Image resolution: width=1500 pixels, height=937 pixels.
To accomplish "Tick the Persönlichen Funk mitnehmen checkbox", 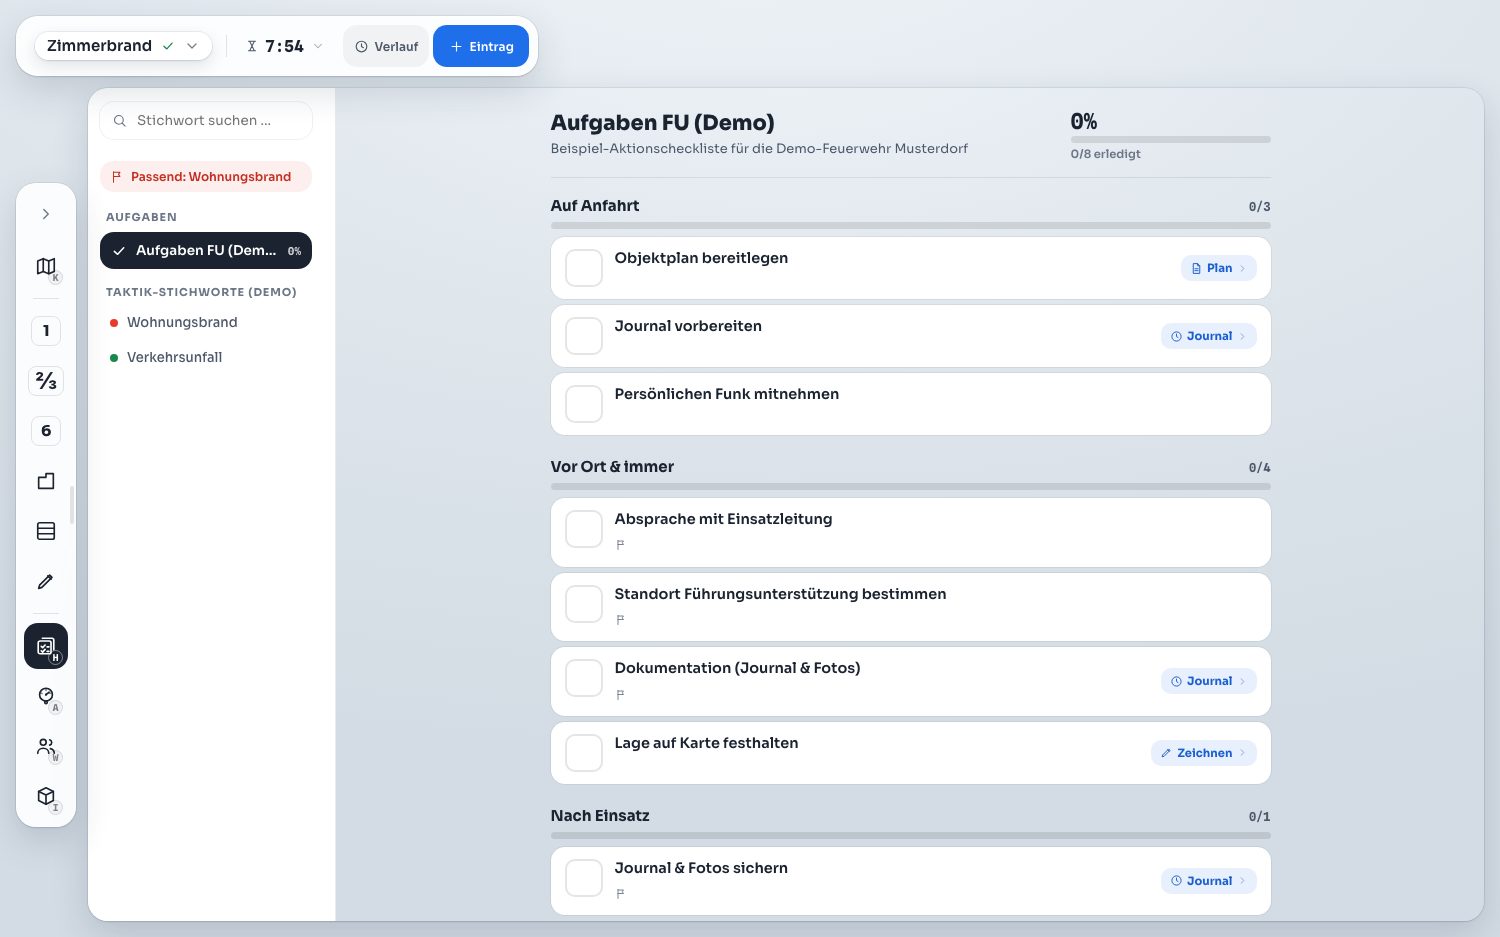I will pos(584,404).
